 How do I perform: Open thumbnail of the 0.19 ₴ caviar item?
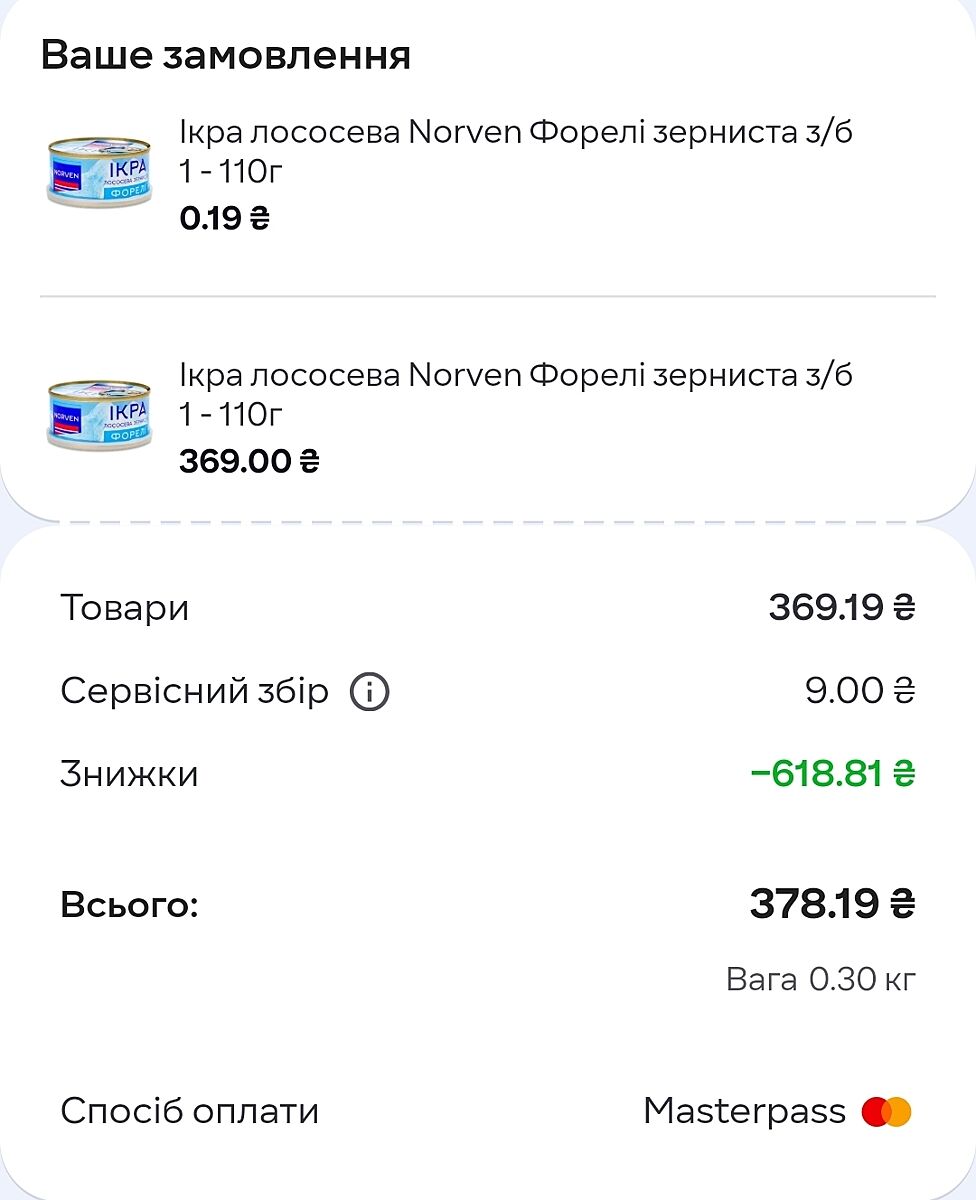98,173
